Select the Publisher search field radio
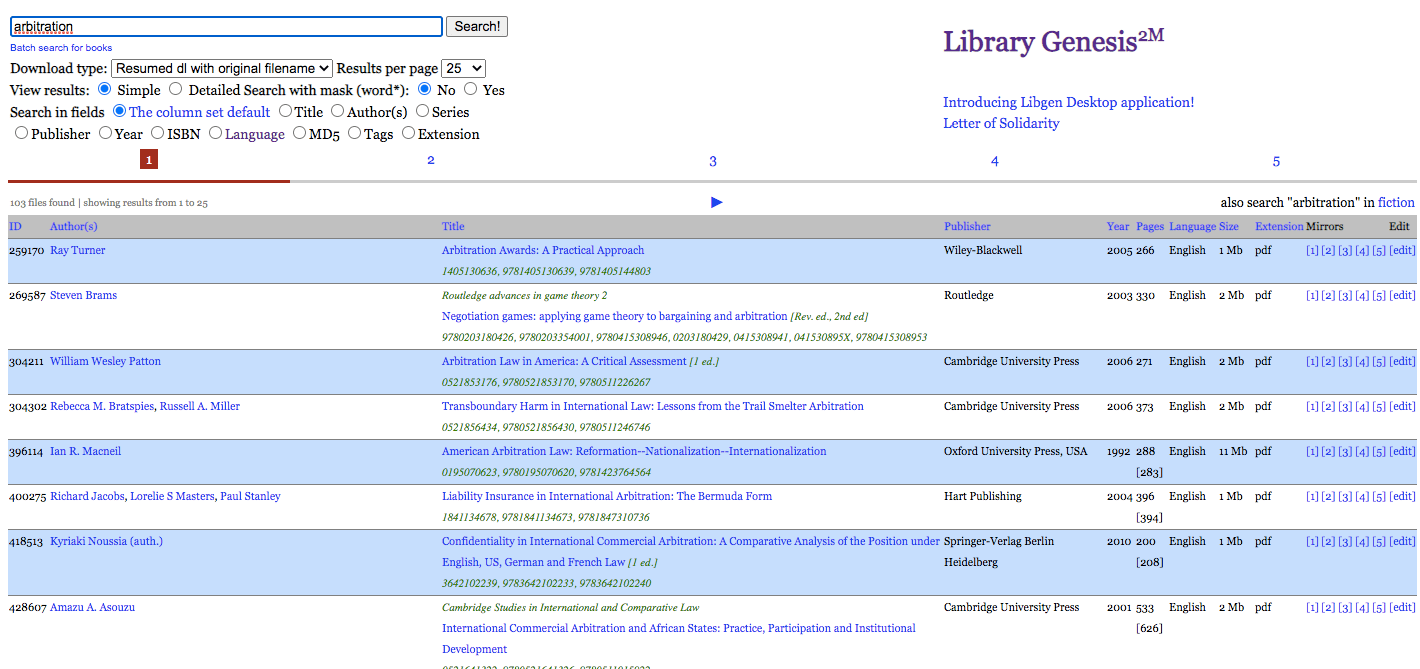Image resolution: width=1420 pixels, height=669 pixels. [x=22, y=133]
